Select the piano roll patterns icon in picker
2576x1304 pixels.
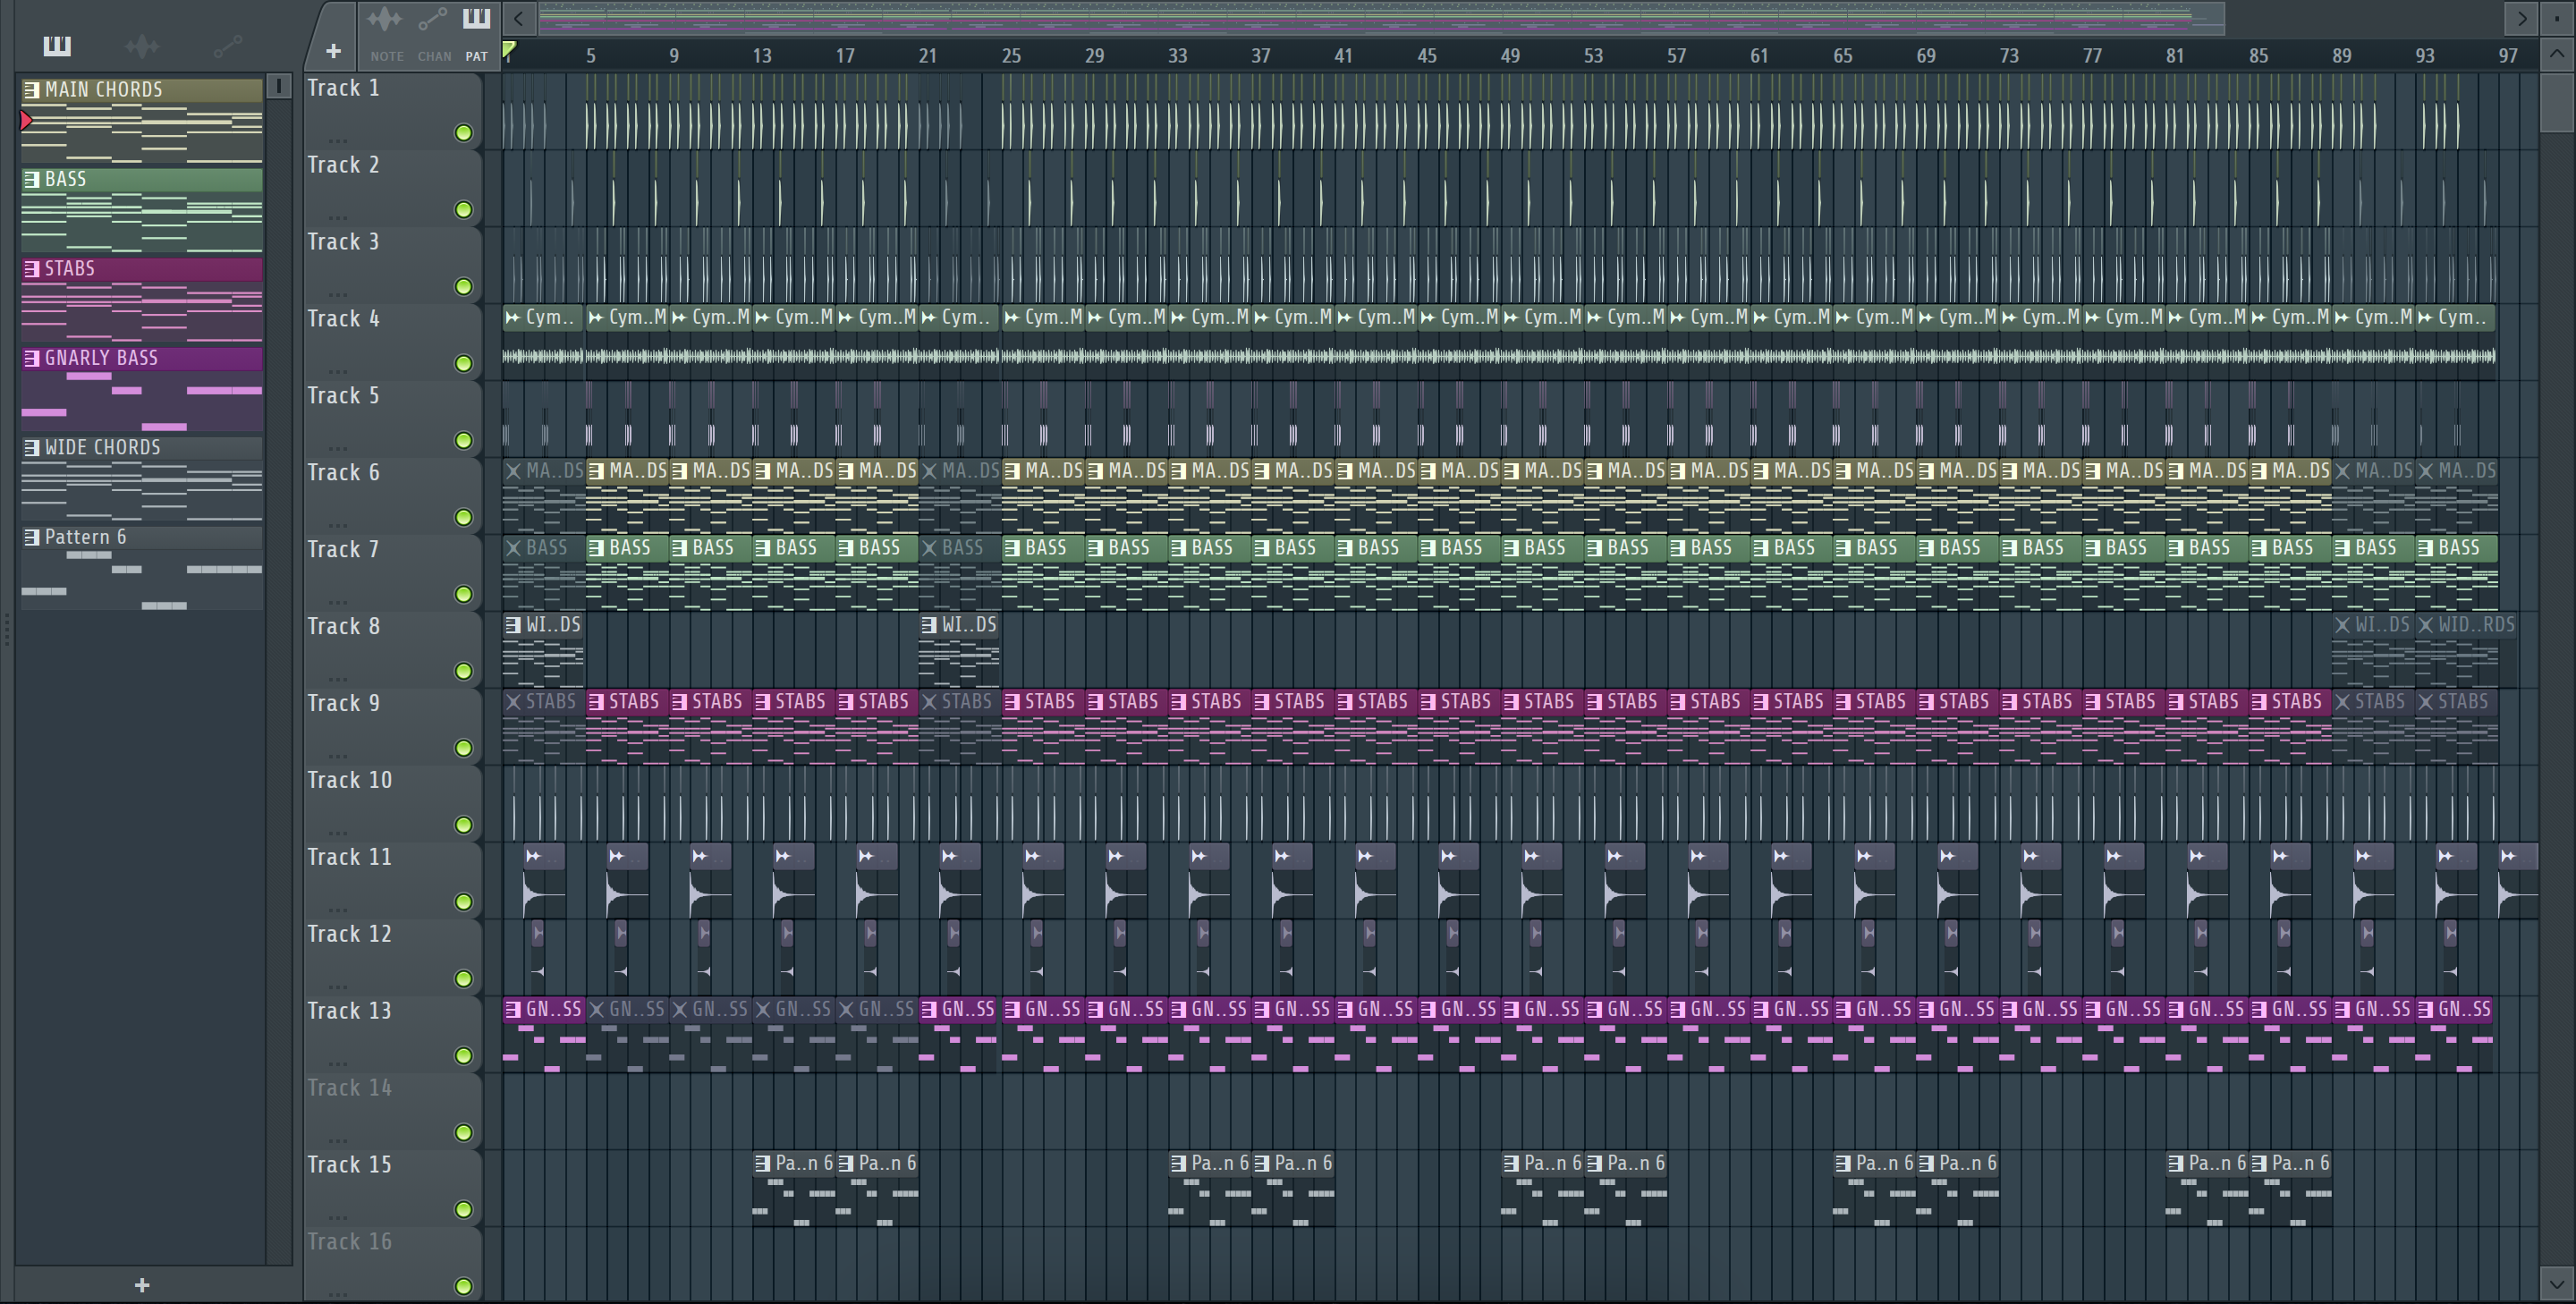click(57, 46)
